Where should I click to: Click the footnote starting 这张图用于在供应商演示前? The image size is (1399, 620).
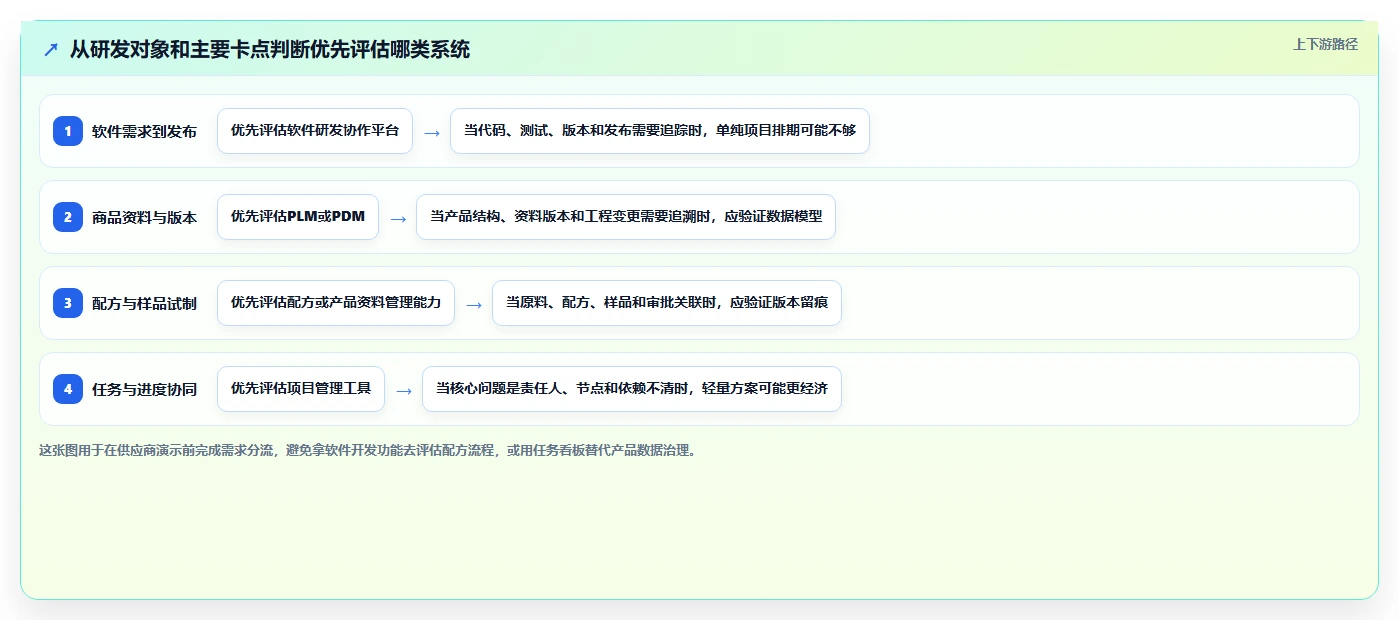(368, 450)
